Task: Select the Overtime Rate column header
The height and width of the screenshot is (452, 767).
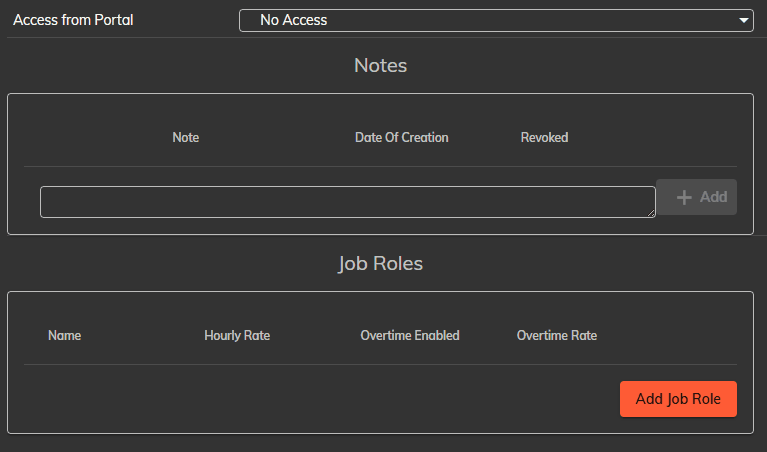Action: 556,335
